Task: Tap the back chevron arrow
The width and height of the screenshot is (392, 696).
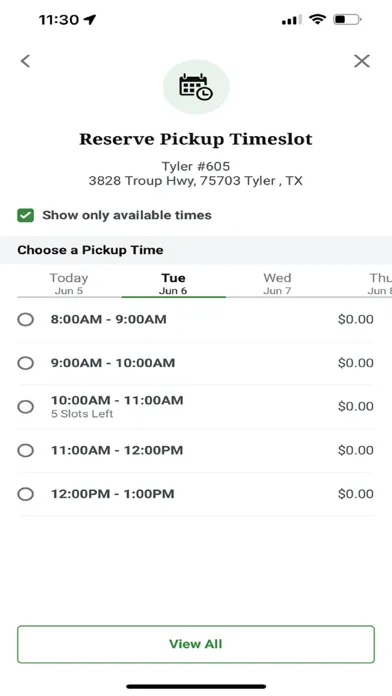Action: tap(25, 61)
